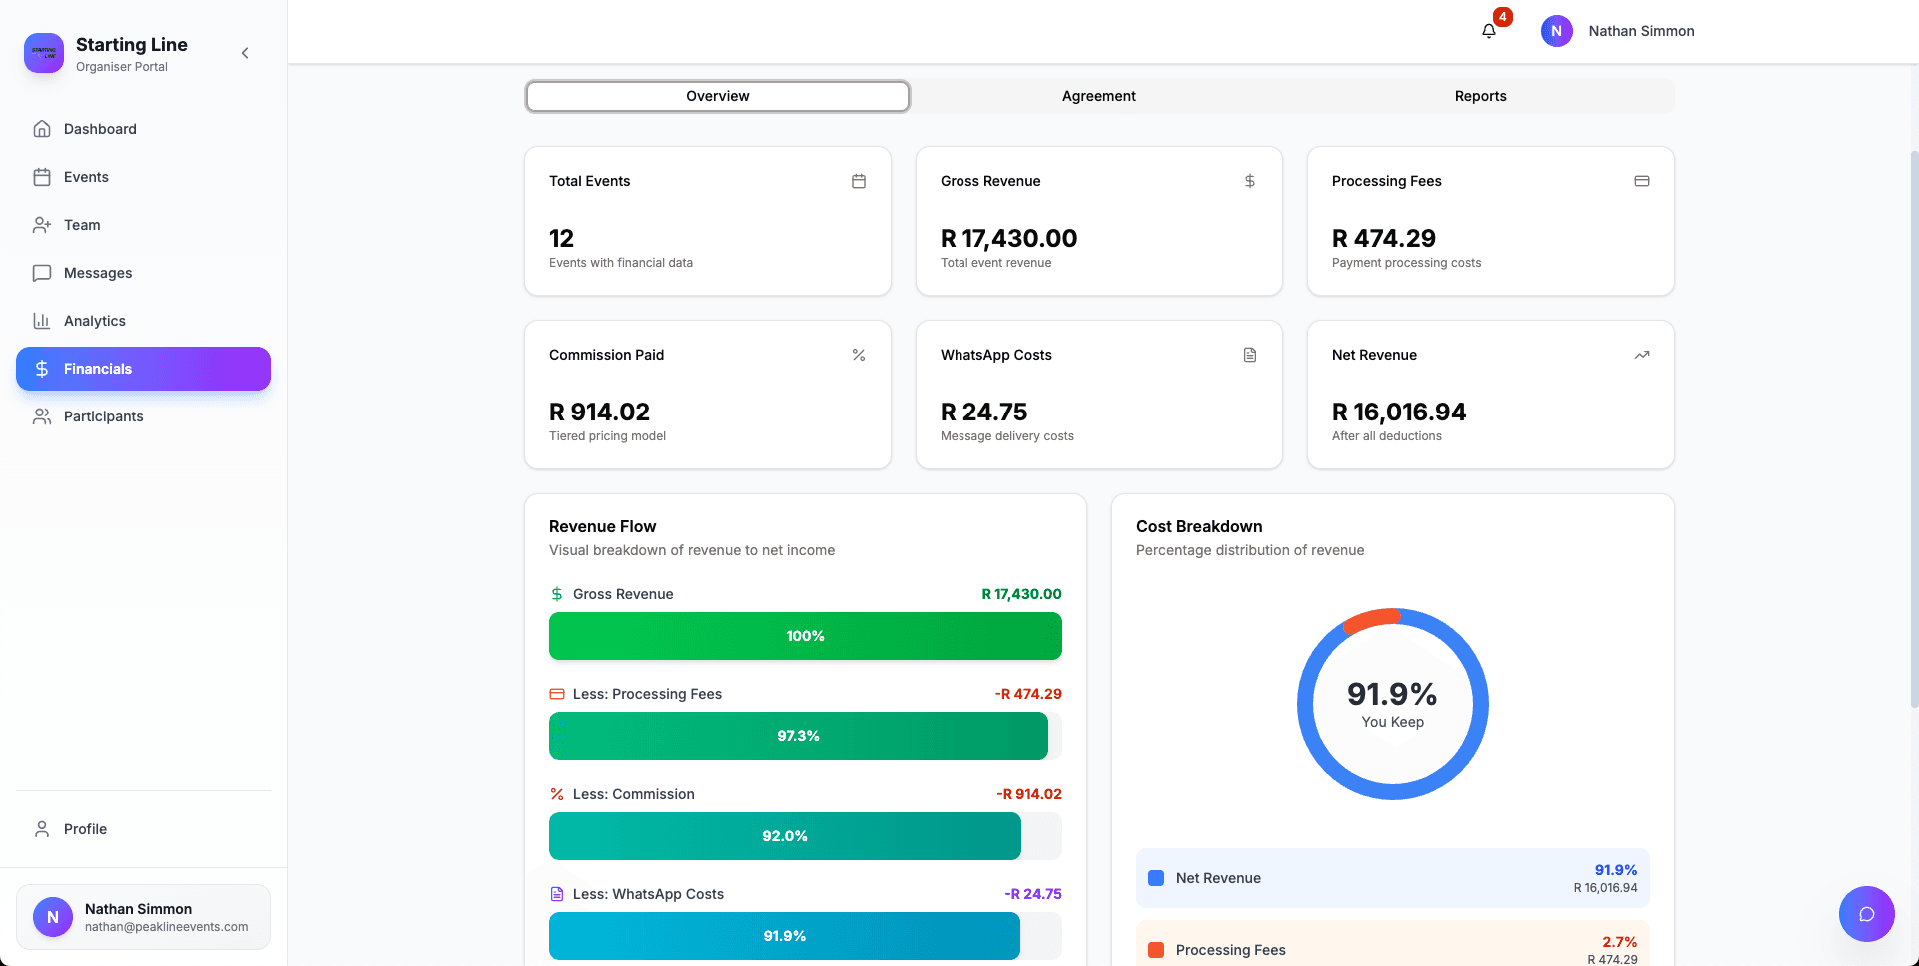Click the 100% Gross Revenue progress bar

pos(805,636)
